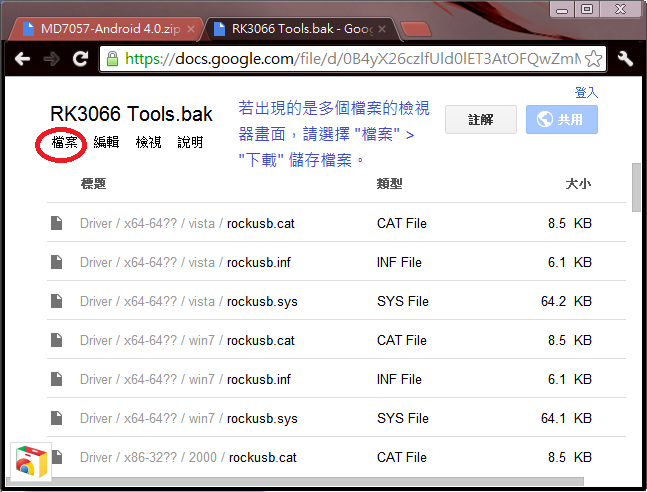Open the Chrome wrench settings menu
The image size is (647, 492).
(626, 59)
